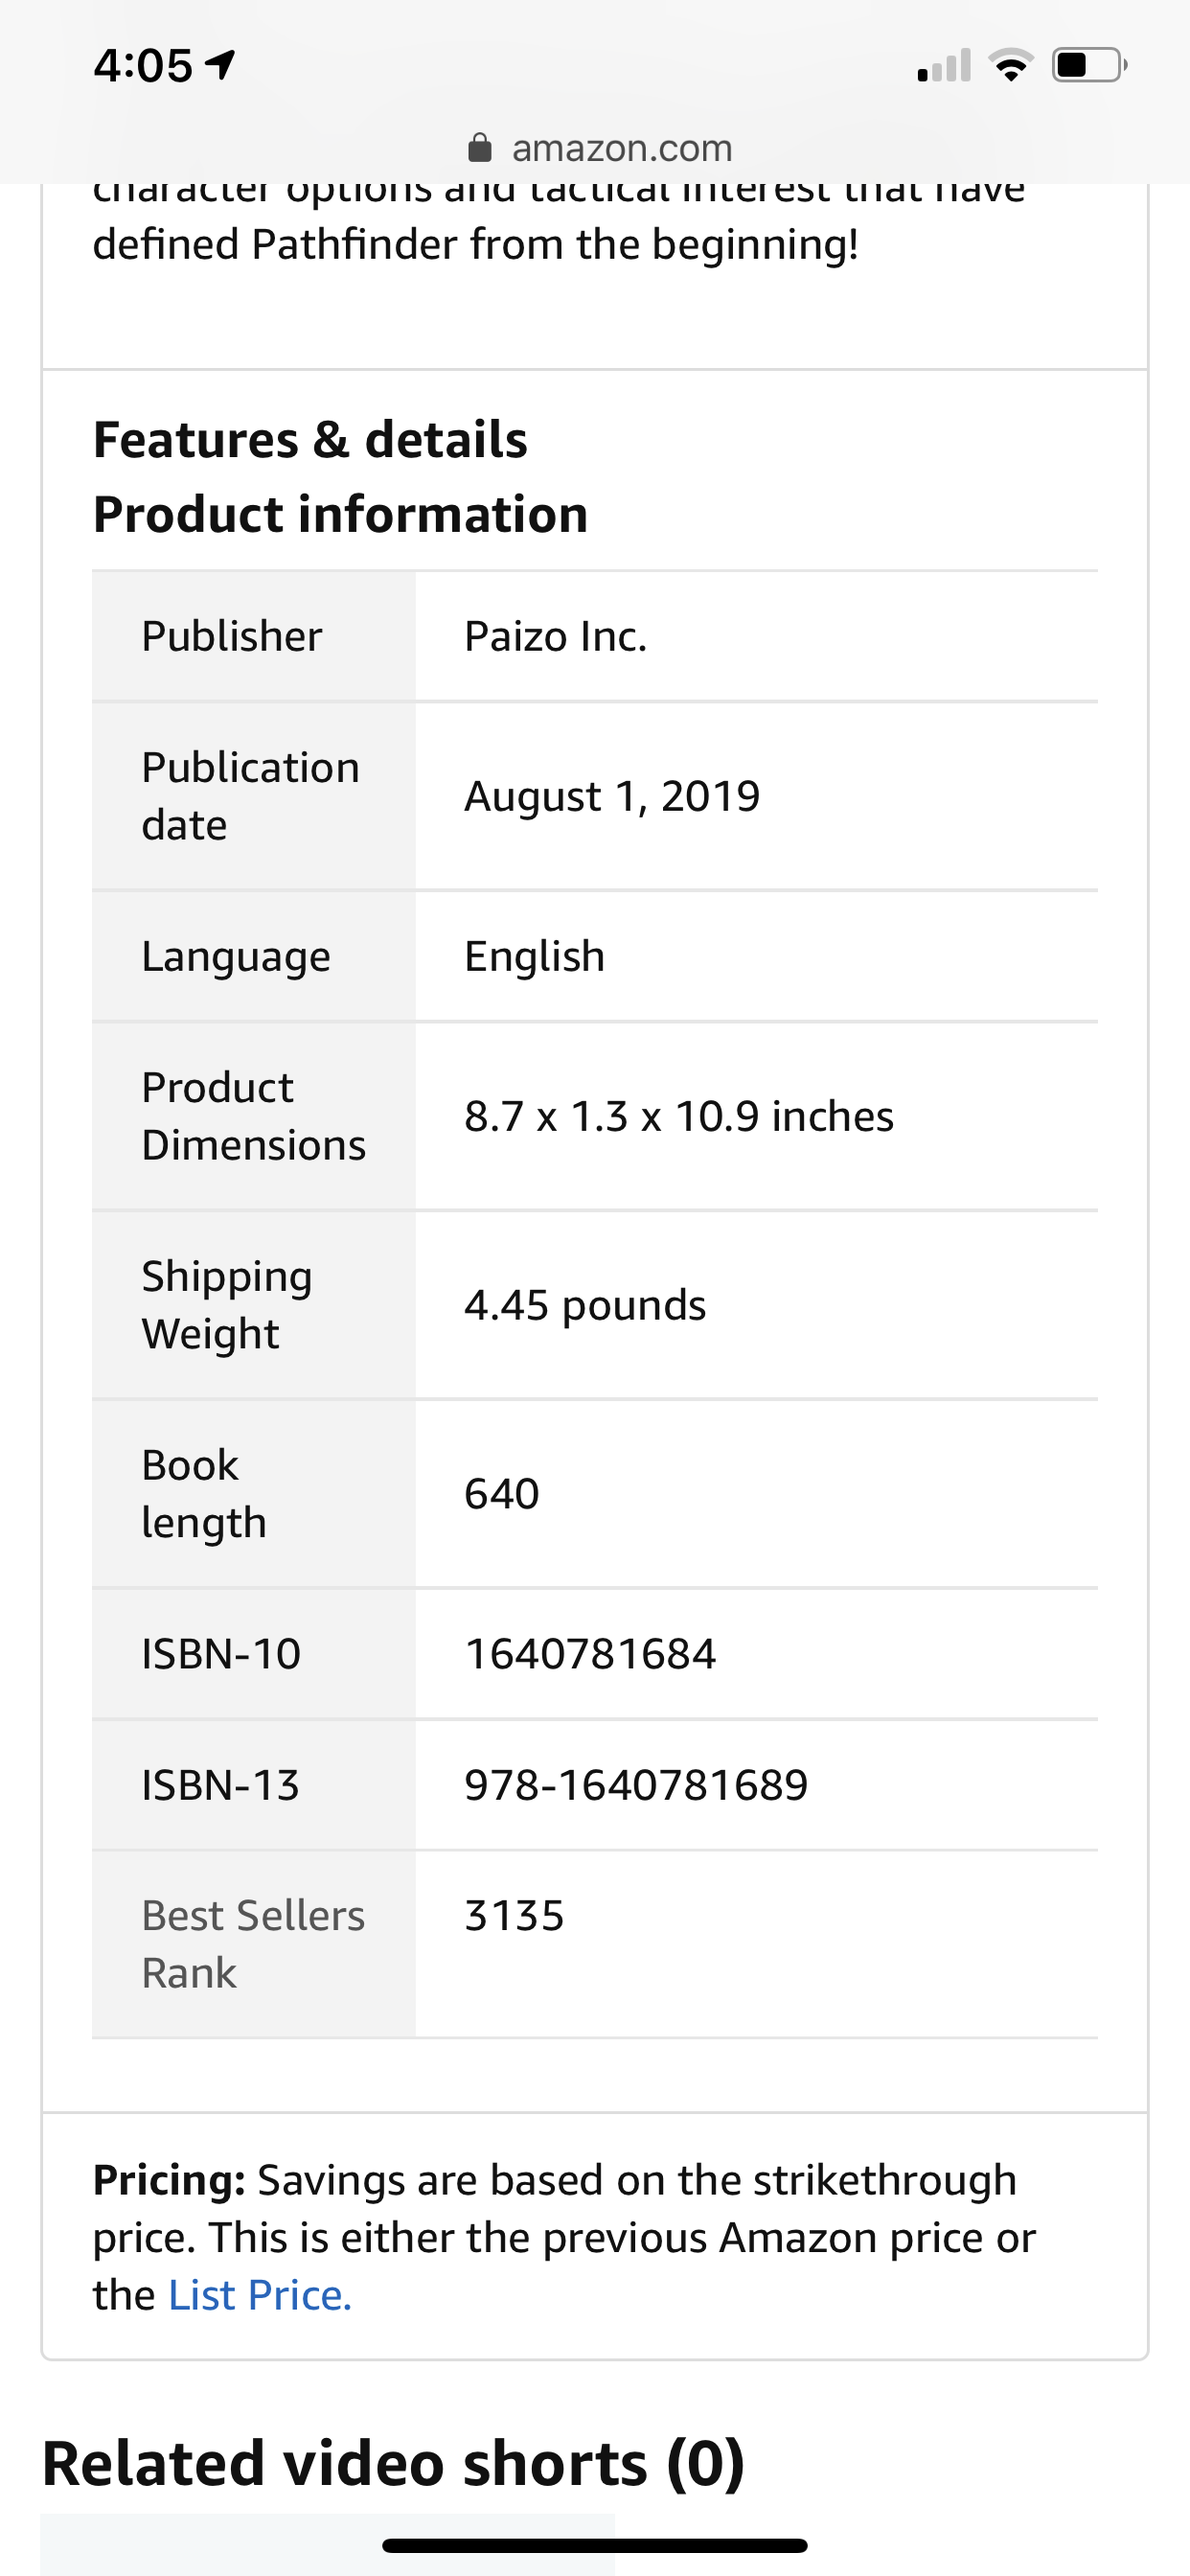This screenshot has width=1190, height=2576.
Task: Tap the Features & details heading
Action: 310,440
